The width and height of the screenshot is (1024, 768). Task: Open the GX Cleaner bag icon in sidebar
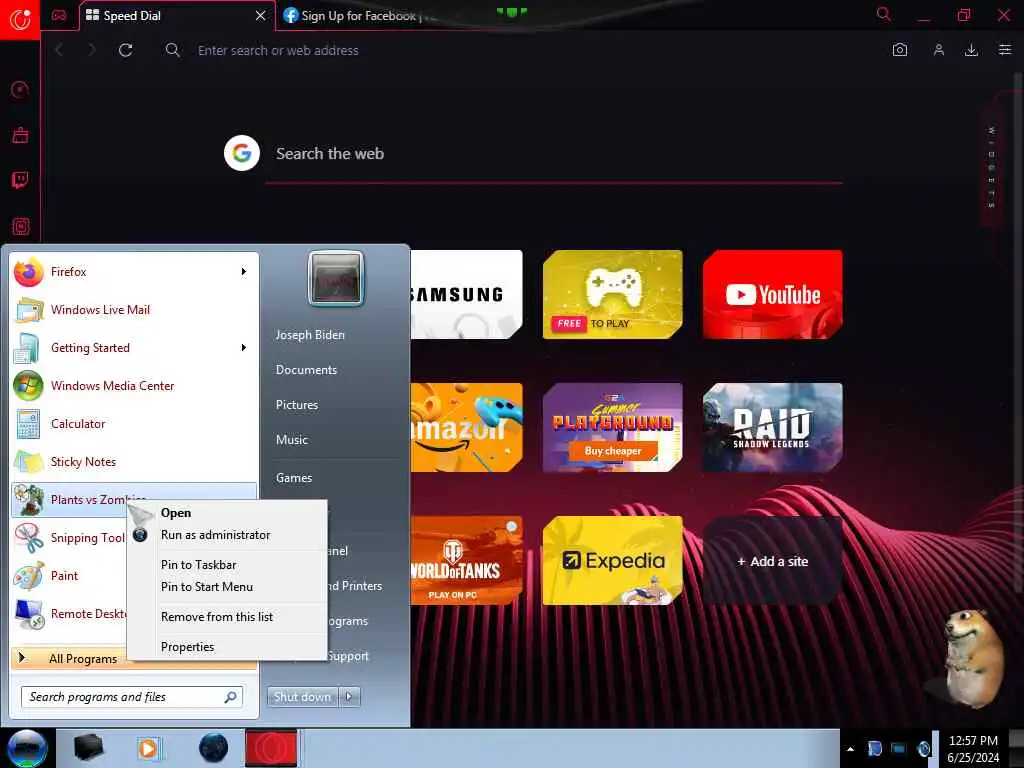point(20,135)
